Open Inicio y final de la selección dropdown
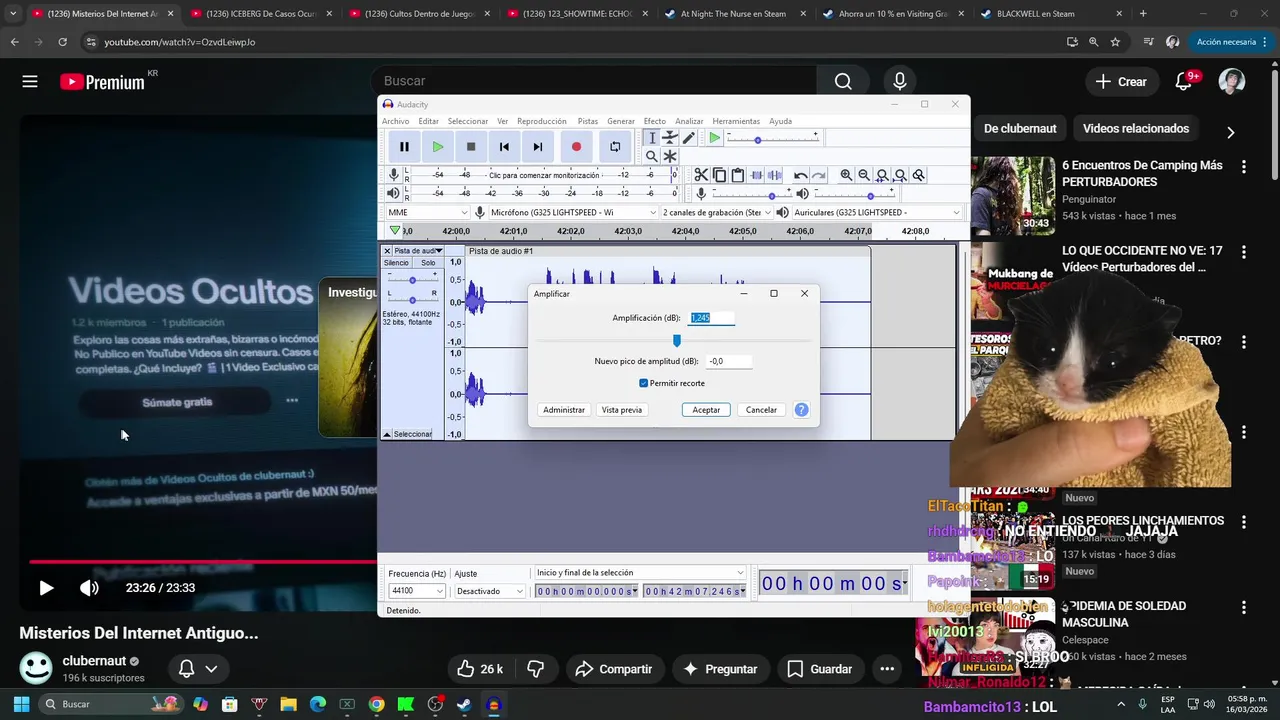This screenshot has width=1280, height=720. point(640,573)
